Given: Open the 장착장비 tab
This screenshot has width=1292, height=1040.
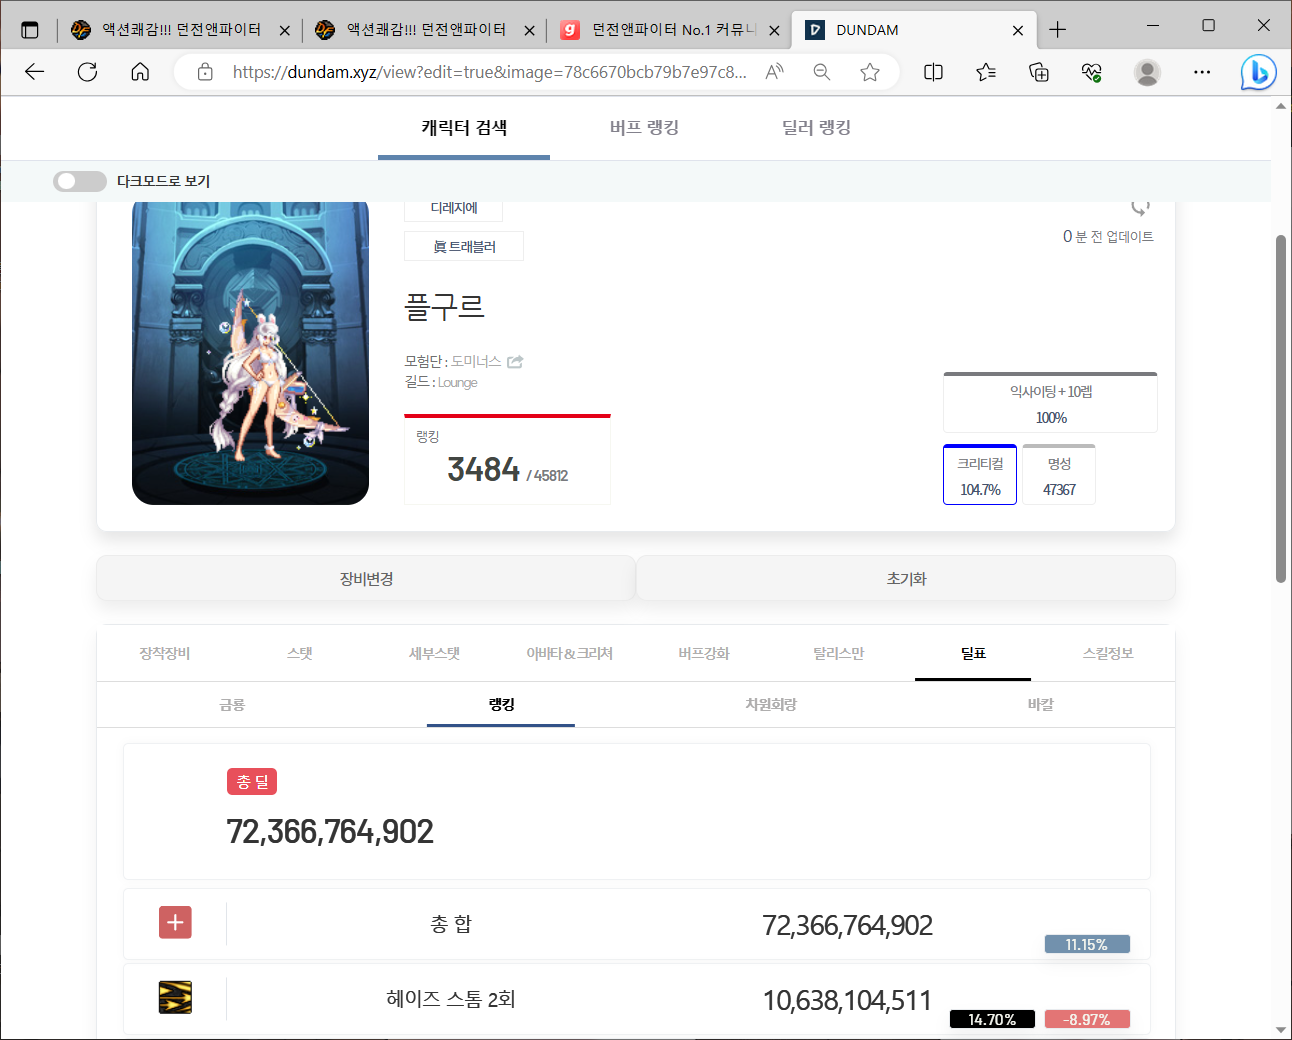Looking at the screenshot, I should pyautogui.click(x=164, y=653).
